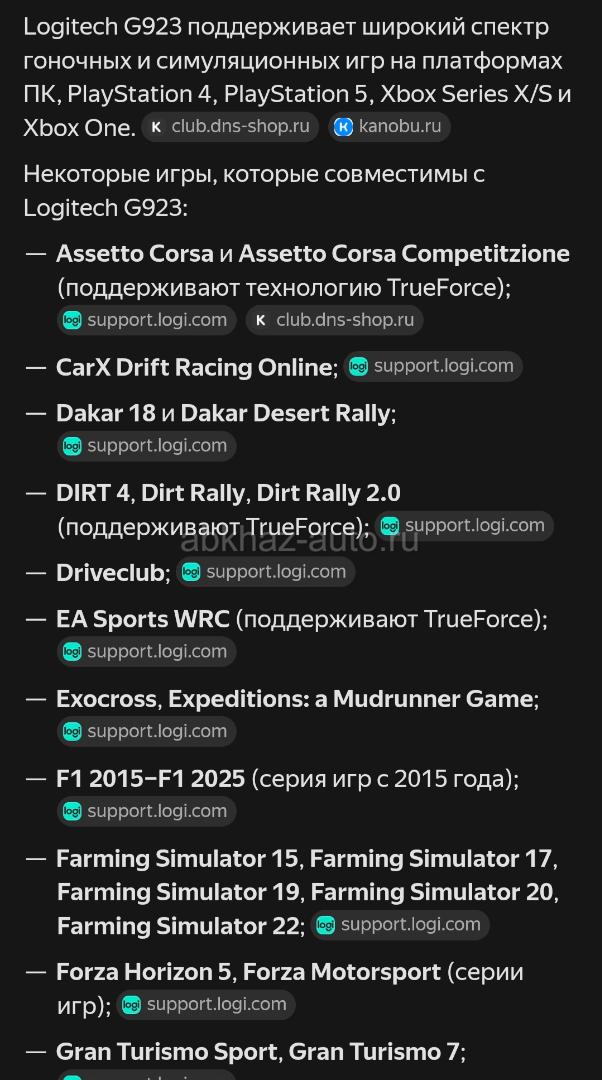The image size is (602, 1080).
Task: Click the logi icon under EA Sports WRC
Action: 72,652
